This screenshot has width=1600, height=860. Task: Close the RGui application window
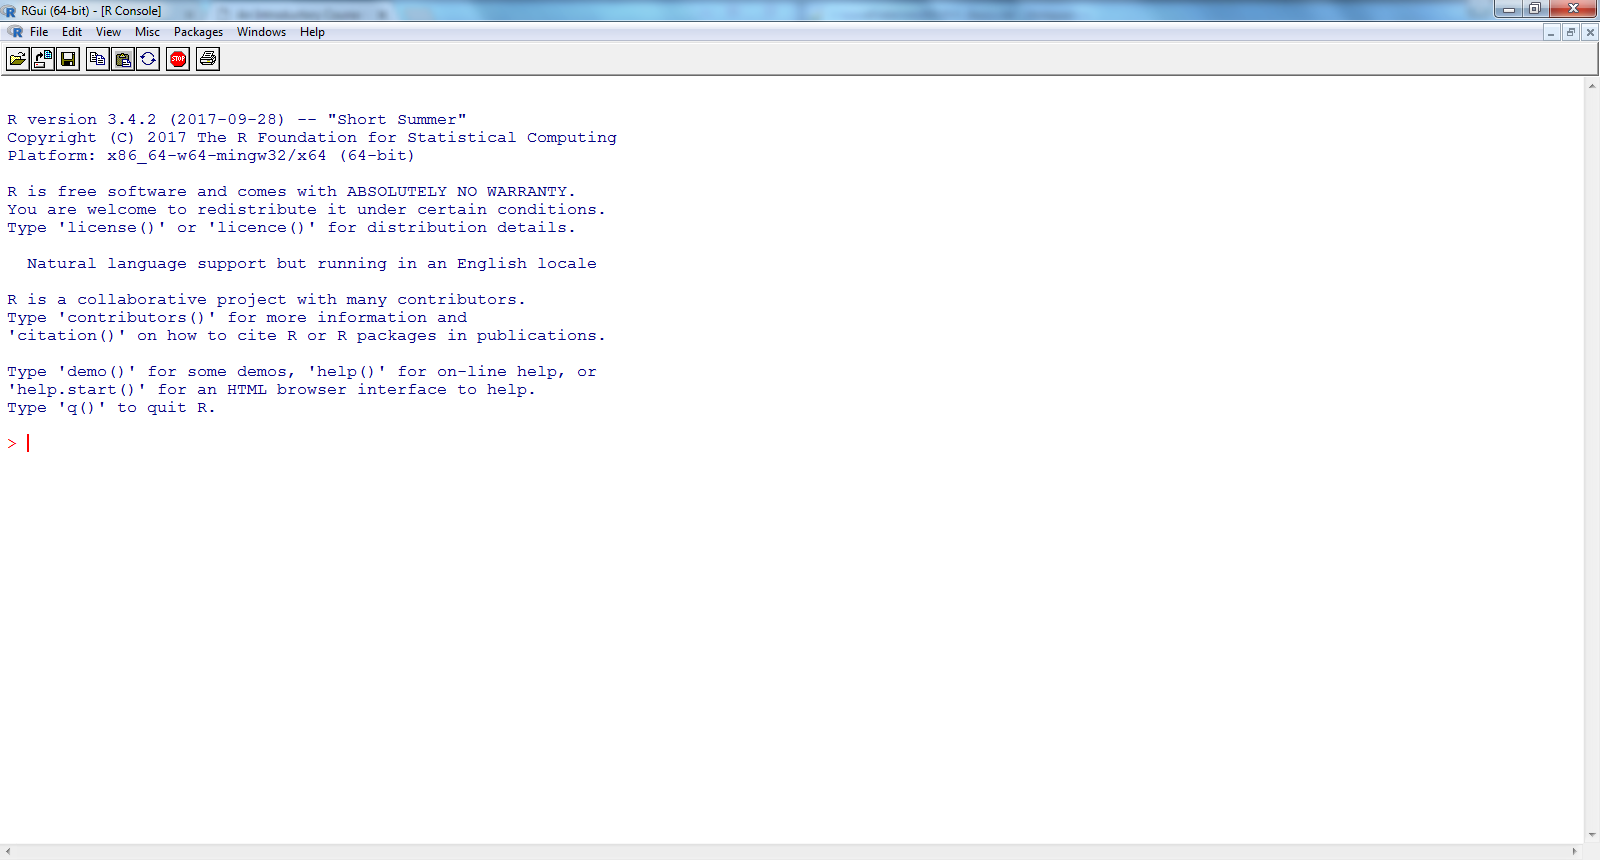click(x=1573, y=9)
